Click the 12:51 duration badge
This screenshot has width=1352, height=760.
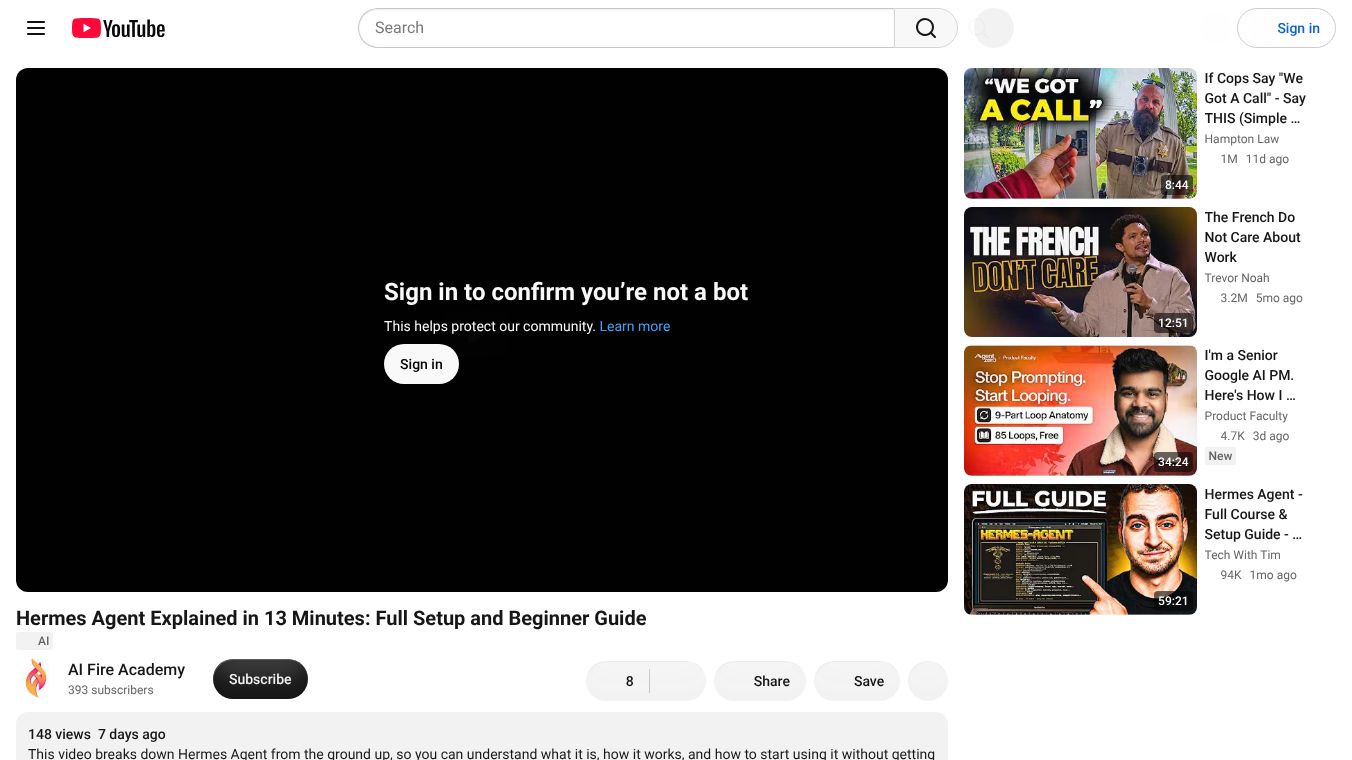coord(1173,323)
